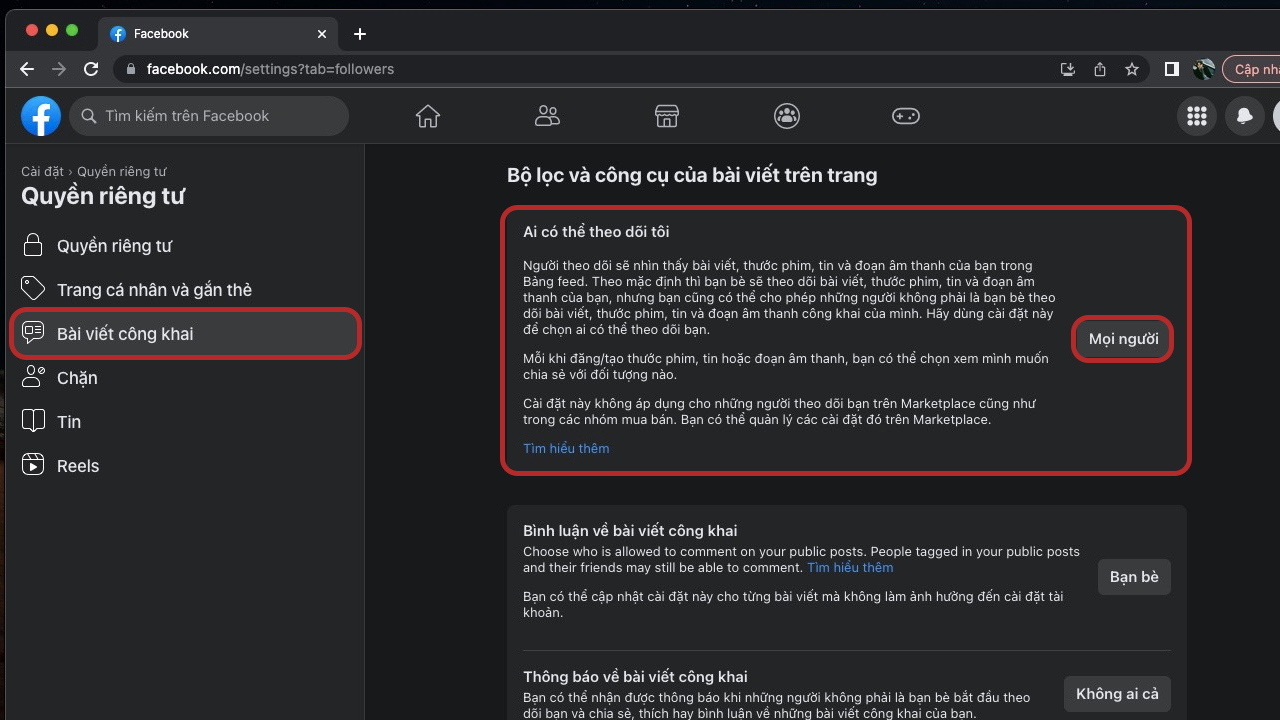
Task: Click 'Tìm hiểu thêm' in comments section
Action: click(850, 567)
